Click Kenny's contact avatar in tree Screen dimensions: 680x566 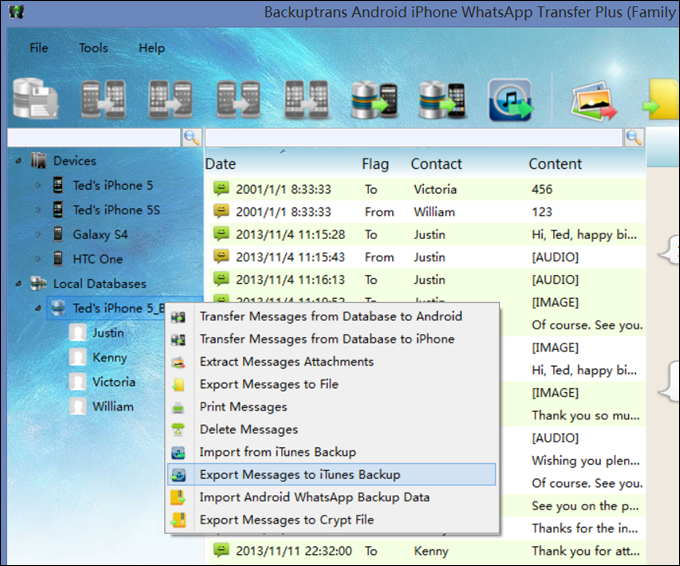pyautogui.click(x=78, y=357)
